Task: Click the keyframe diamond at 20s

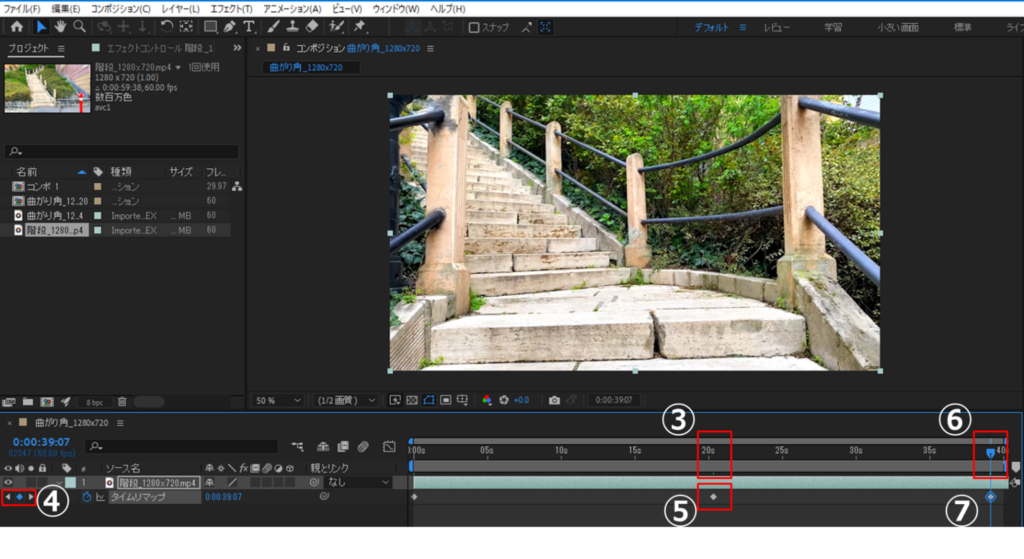Action: click(x=713, y=496)
